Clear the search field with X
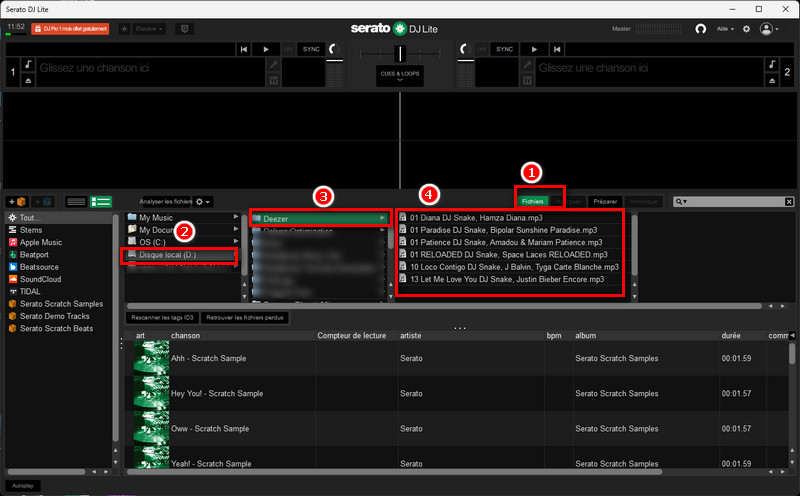 [789, 202]
